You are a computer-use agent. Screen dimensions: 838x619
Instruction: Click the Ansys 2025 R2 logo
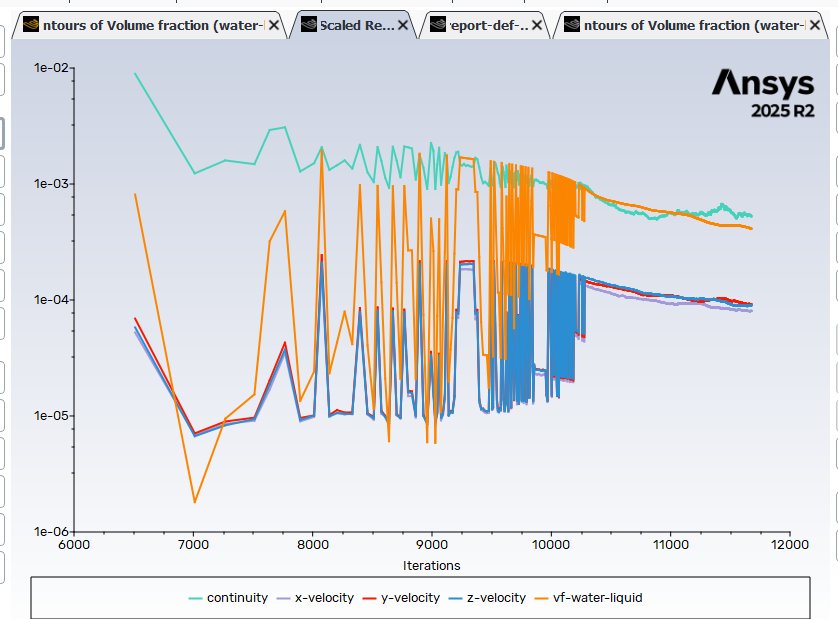[x=763, y=93]
